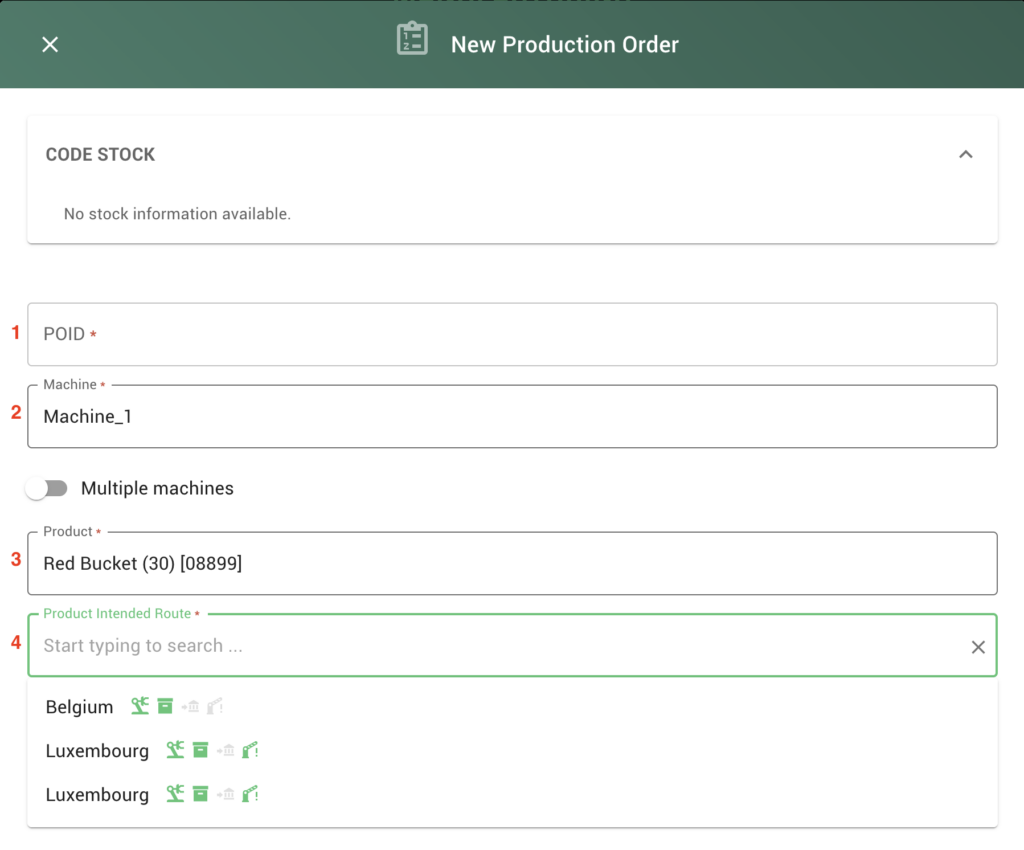
Task: Toggle the Multiple machines switch
Action: tap(47, 488)
